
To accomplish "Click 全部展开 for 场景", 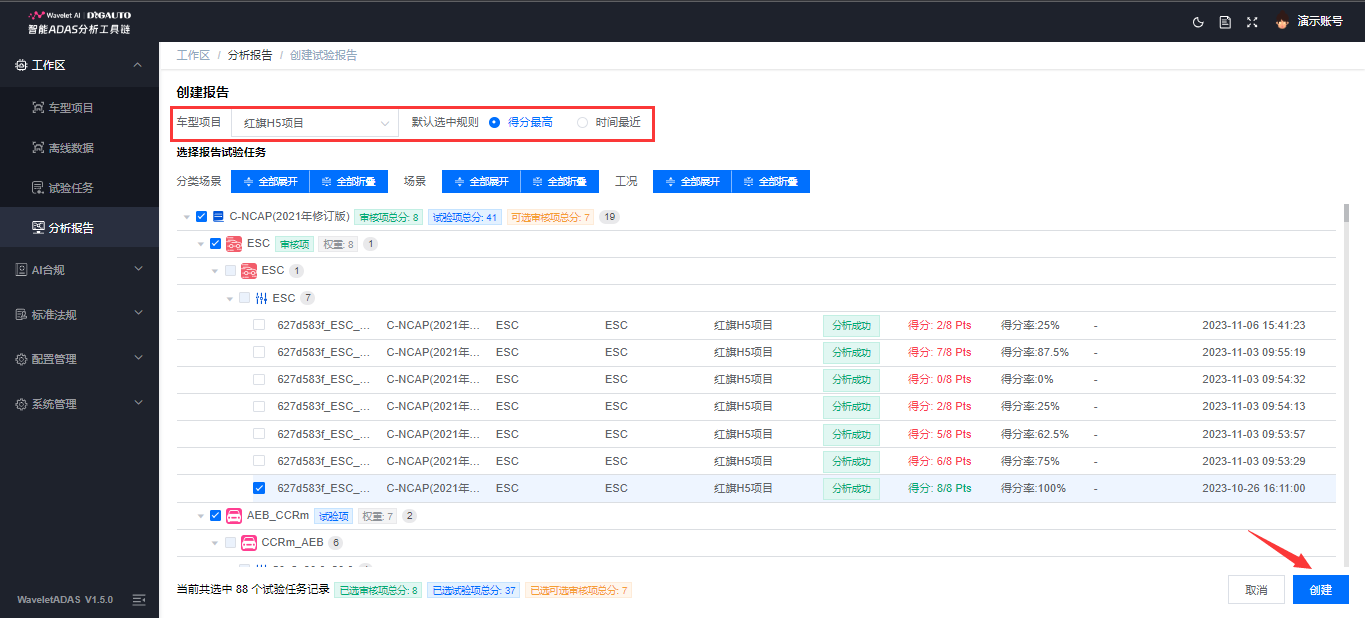I will (481, 181).
